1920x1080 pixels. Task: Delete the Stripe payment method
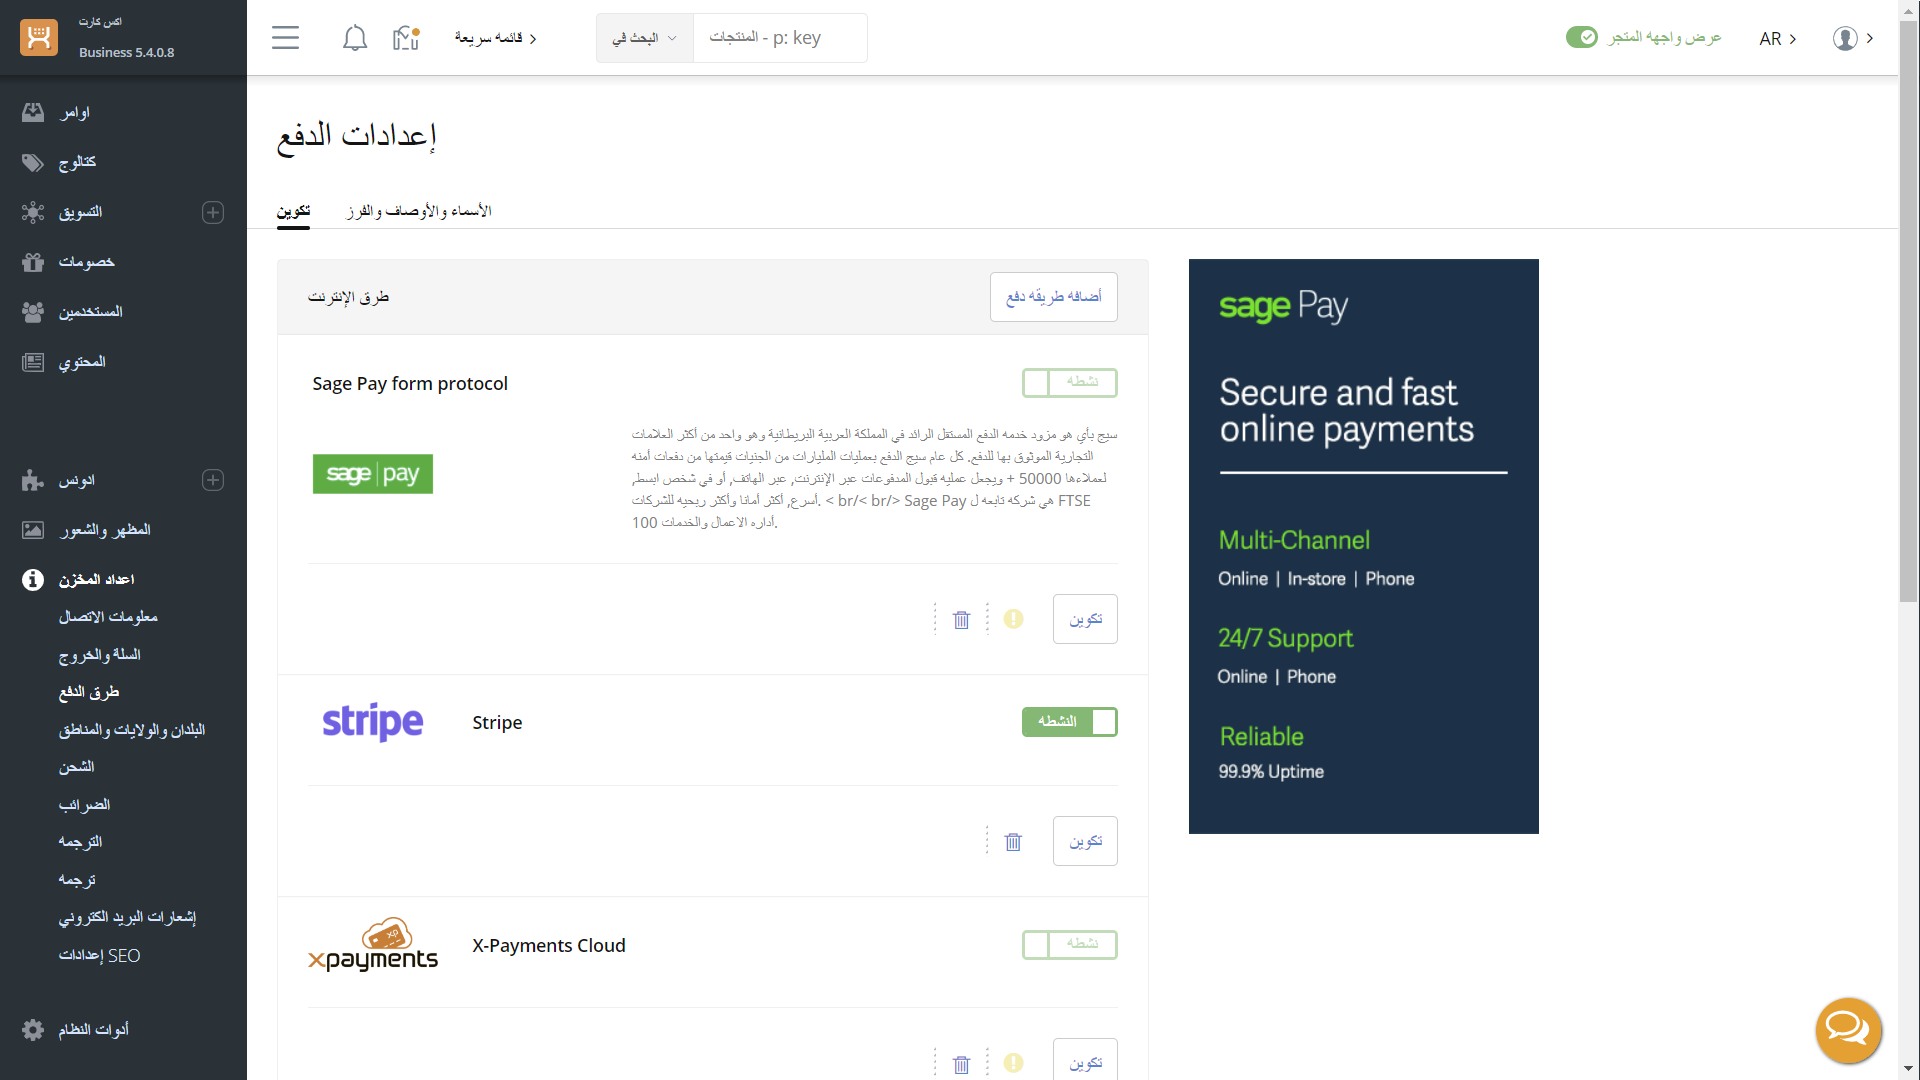point(1013,842)
